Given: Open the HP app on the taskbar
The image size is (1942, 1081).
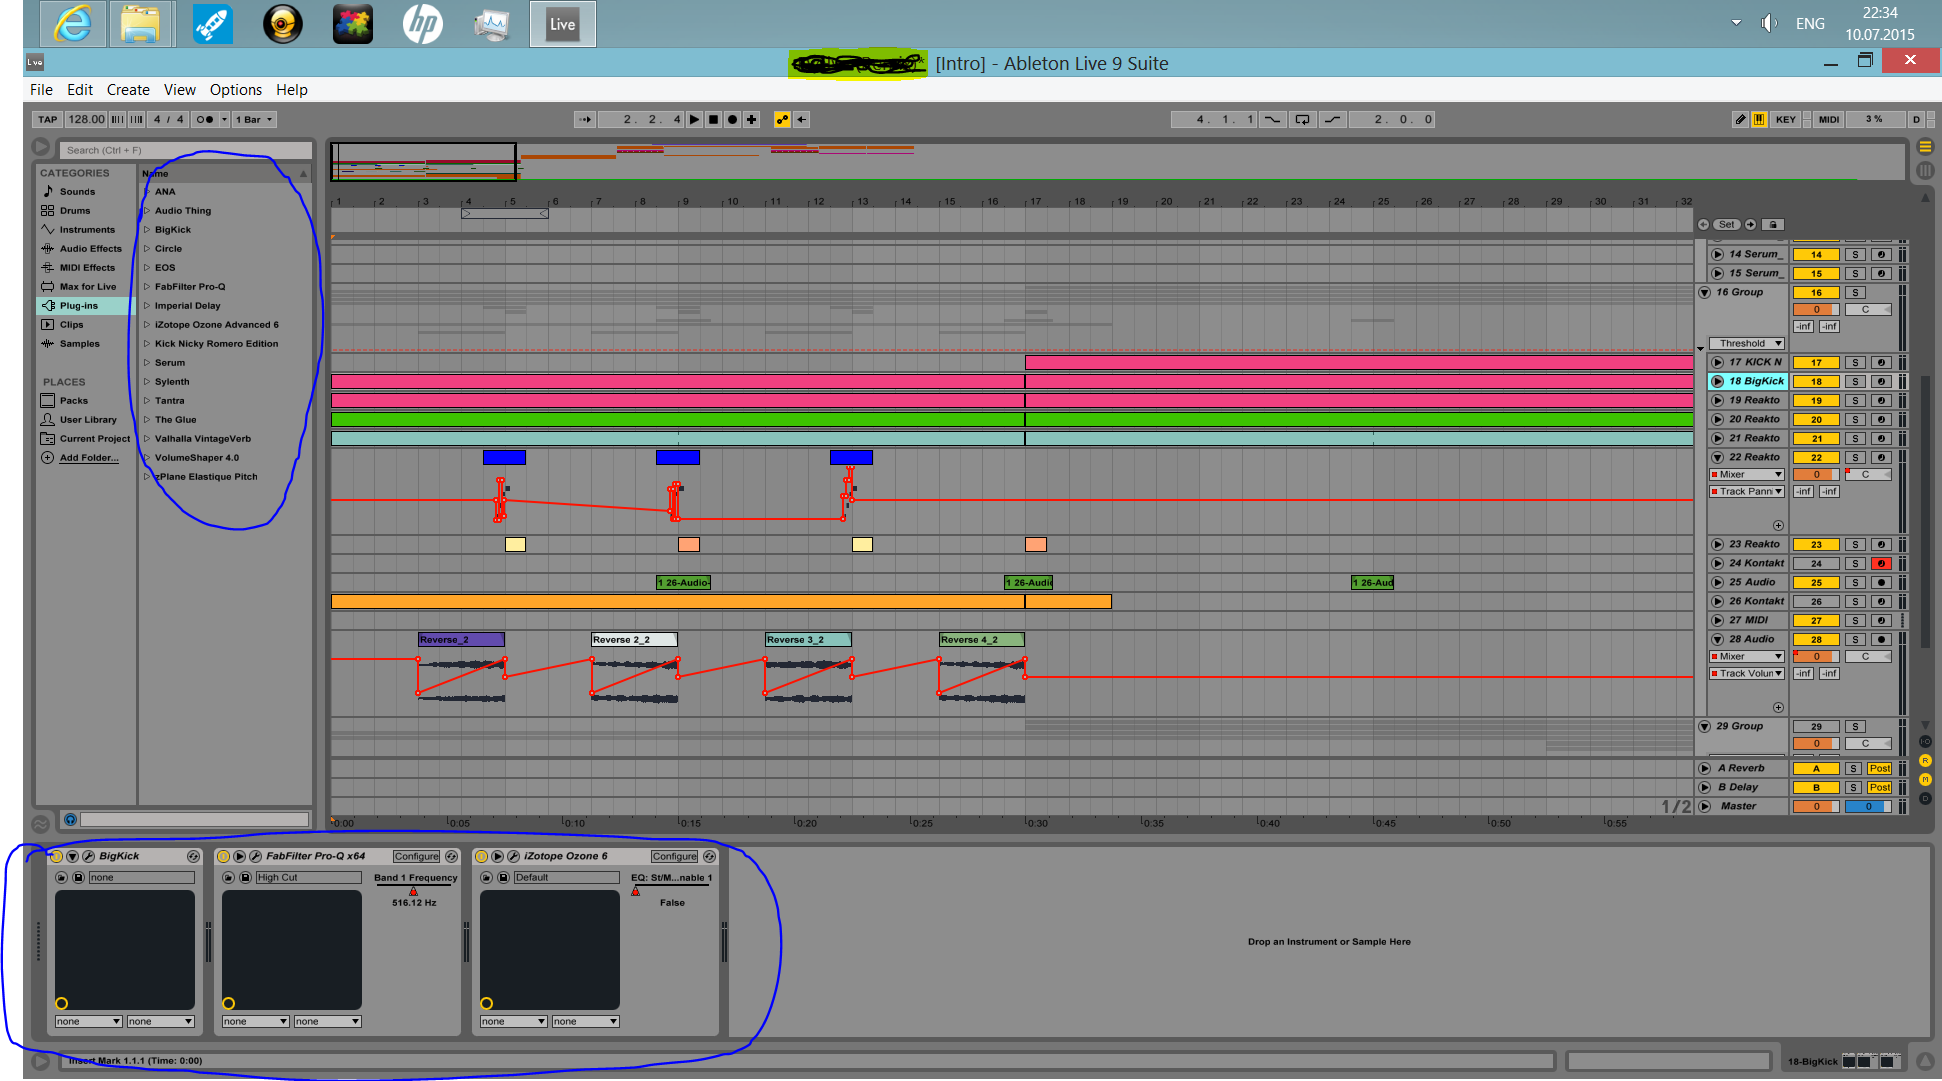Looking at the screenshot, I should click(x=422, y=24).
